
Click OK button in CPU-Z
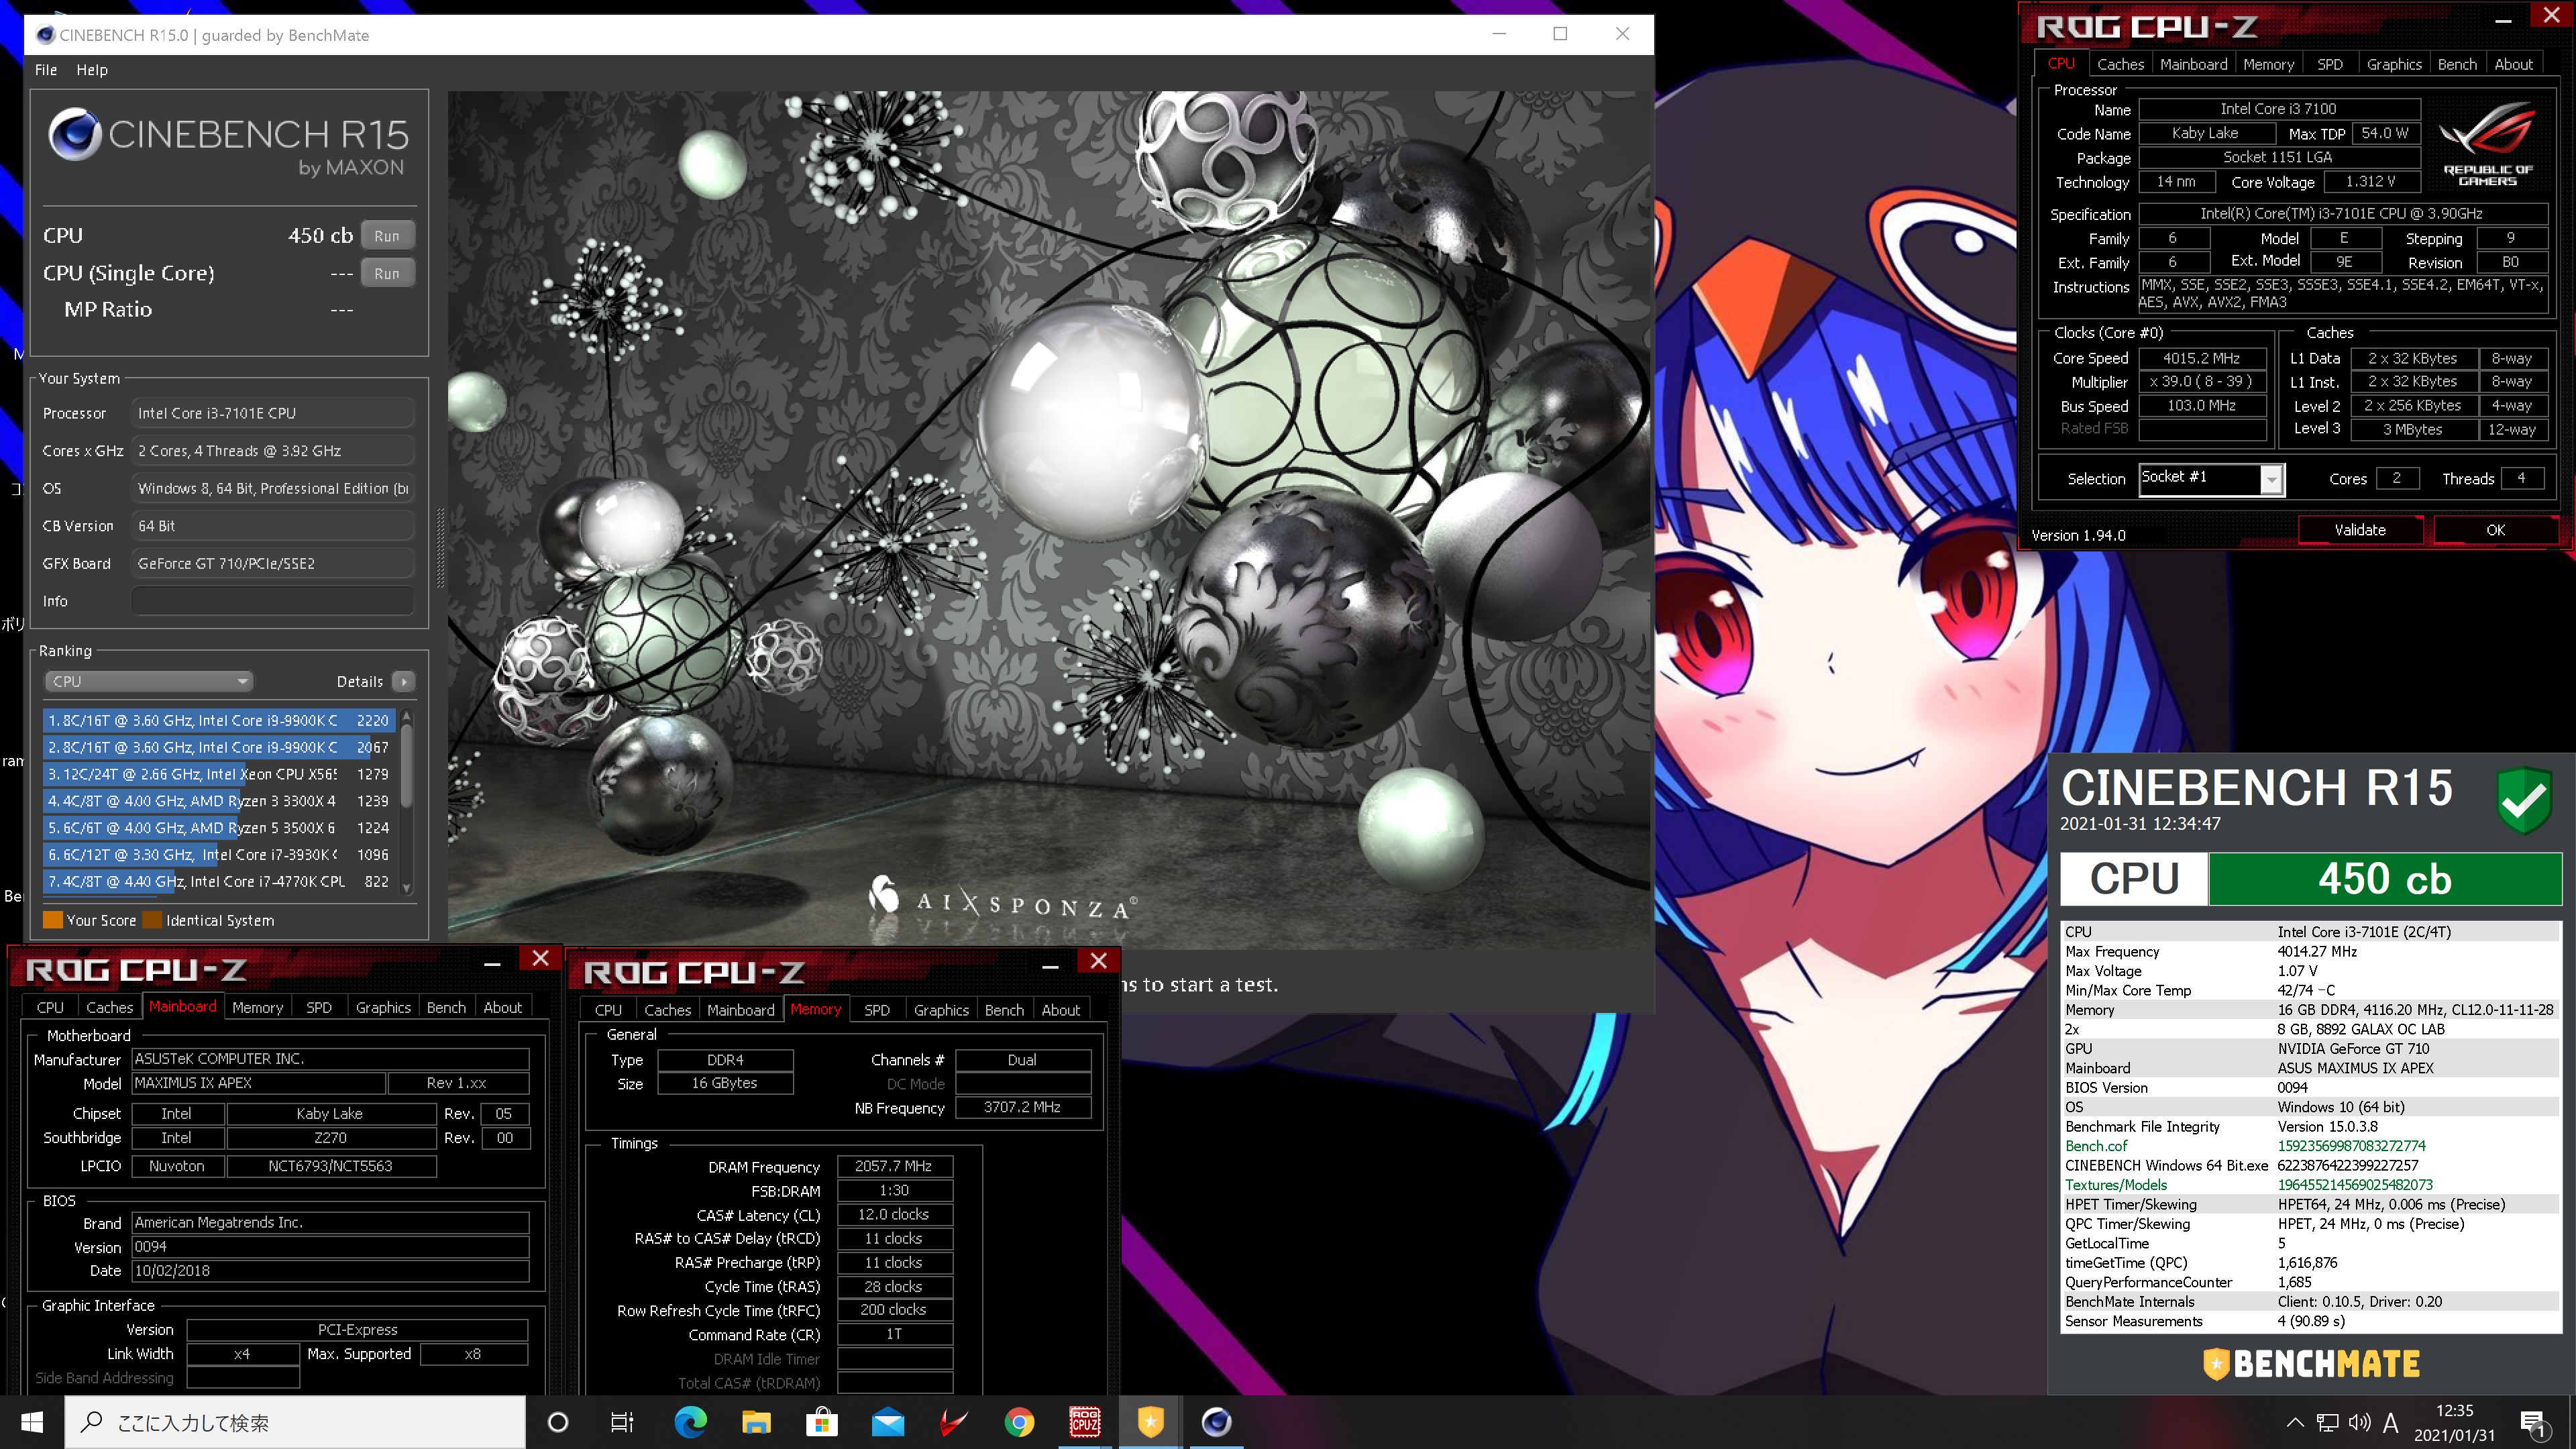point(2495,530)
